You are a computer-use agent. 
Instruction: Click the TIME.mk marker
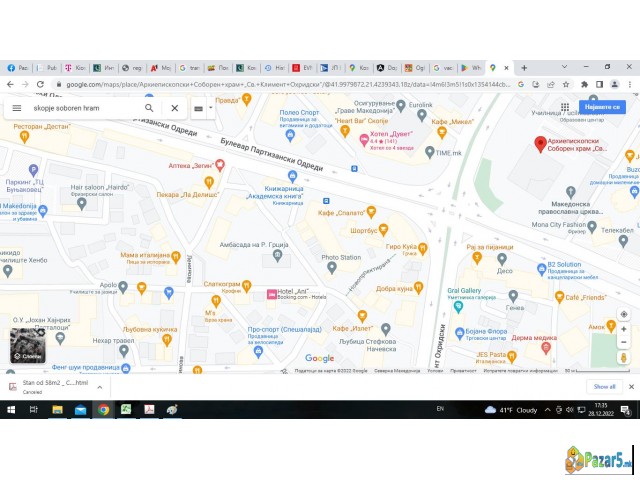429,153
